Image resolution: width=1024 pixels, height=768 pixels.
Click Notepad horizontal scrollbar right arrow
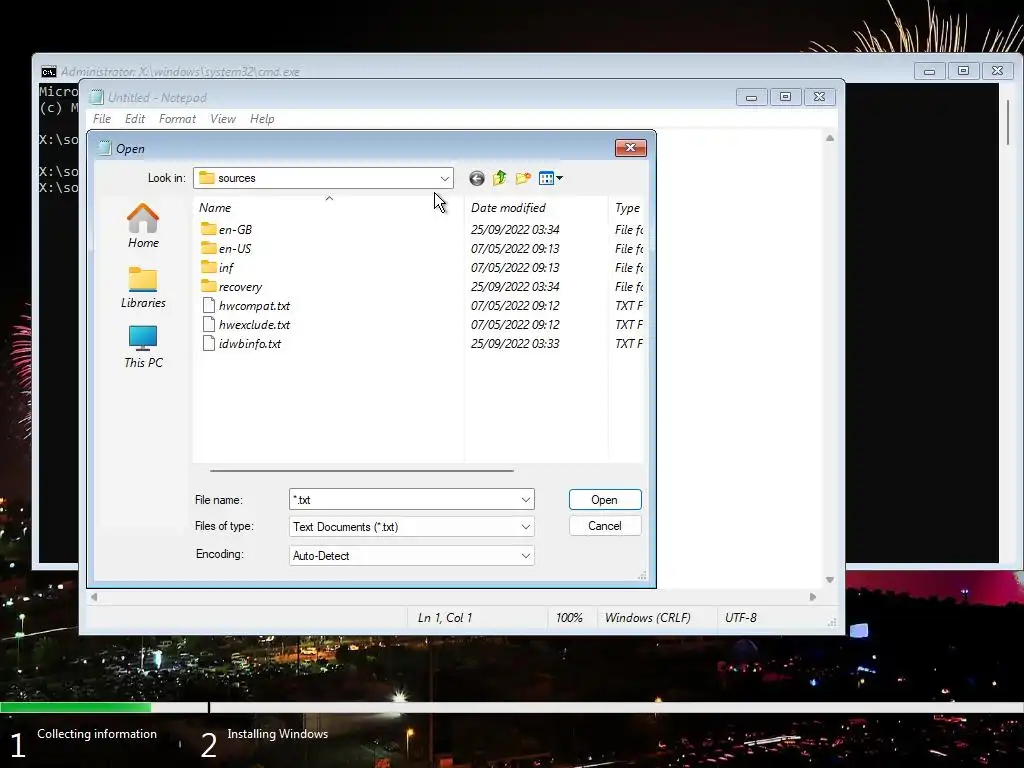[812, 597]
